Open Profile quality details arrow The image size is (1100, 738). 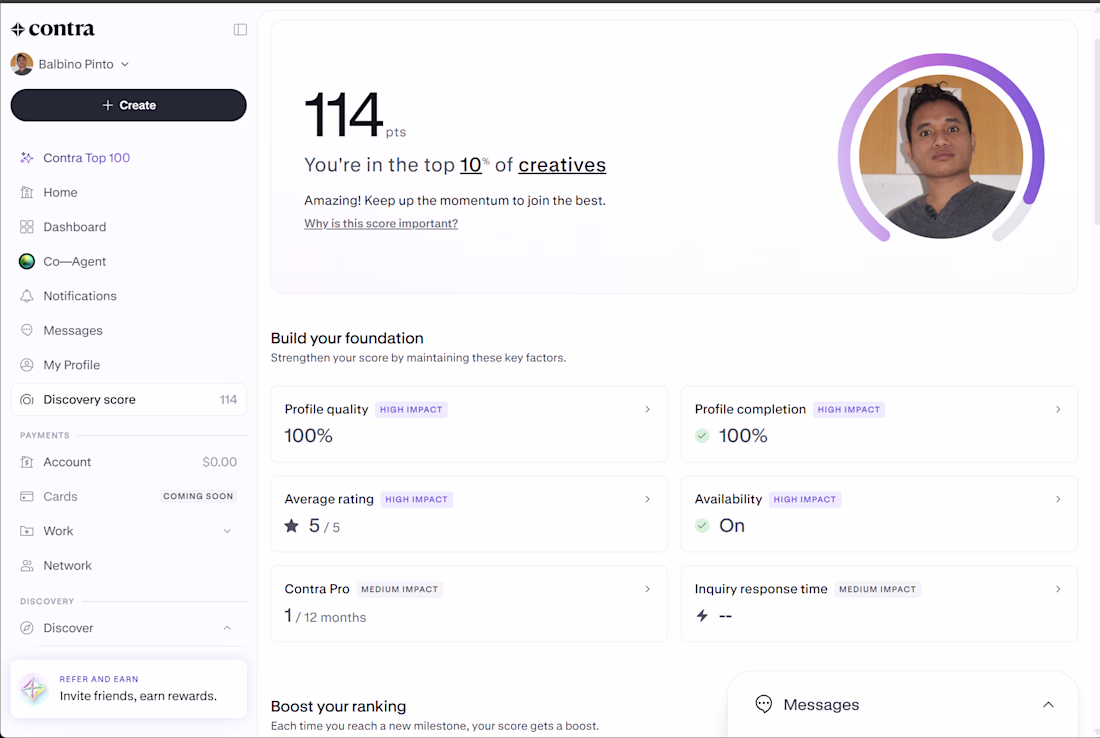click(x=648, y=409)
